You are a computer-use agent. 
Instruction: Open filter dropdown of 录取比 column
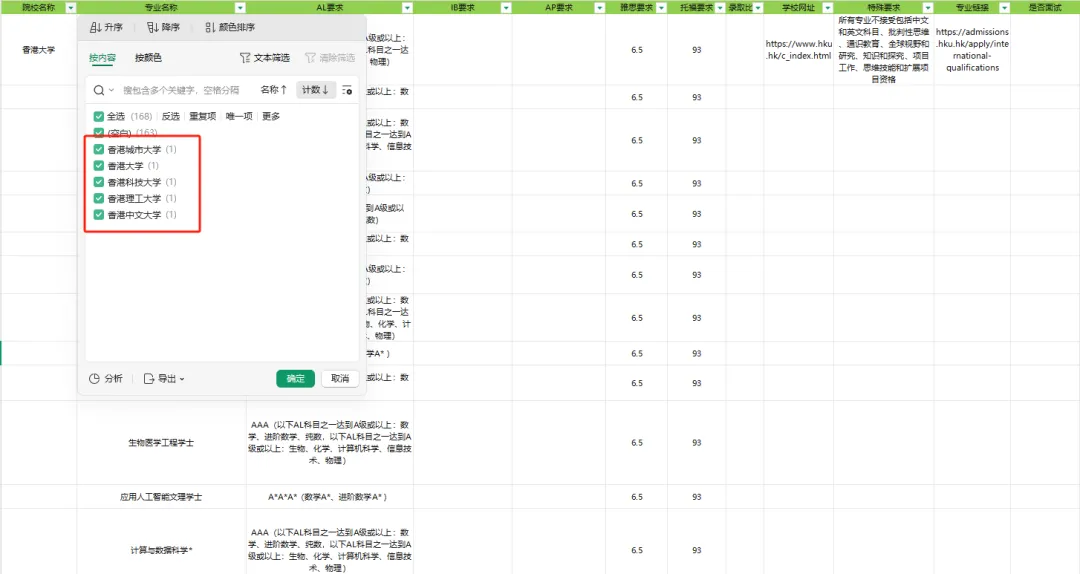[758, 8]
